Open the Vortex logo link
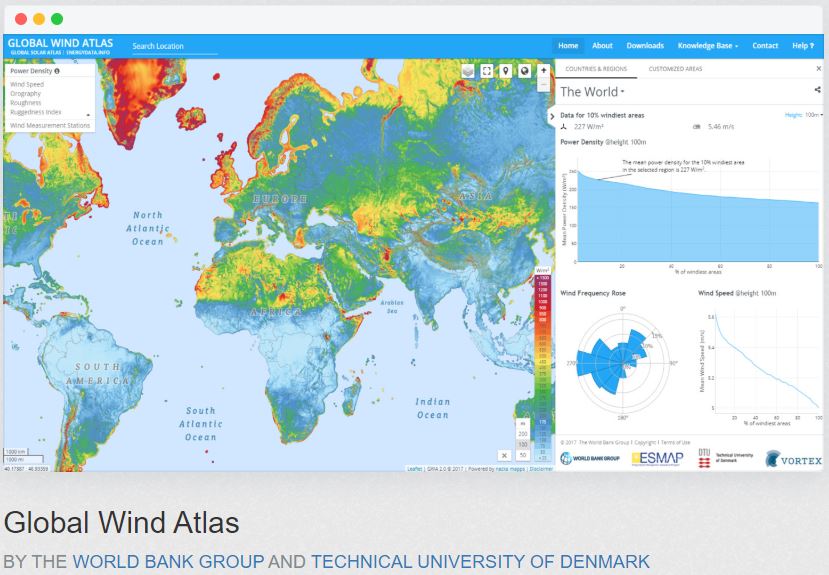The image size is (829, 575). (x=793, y=459)
